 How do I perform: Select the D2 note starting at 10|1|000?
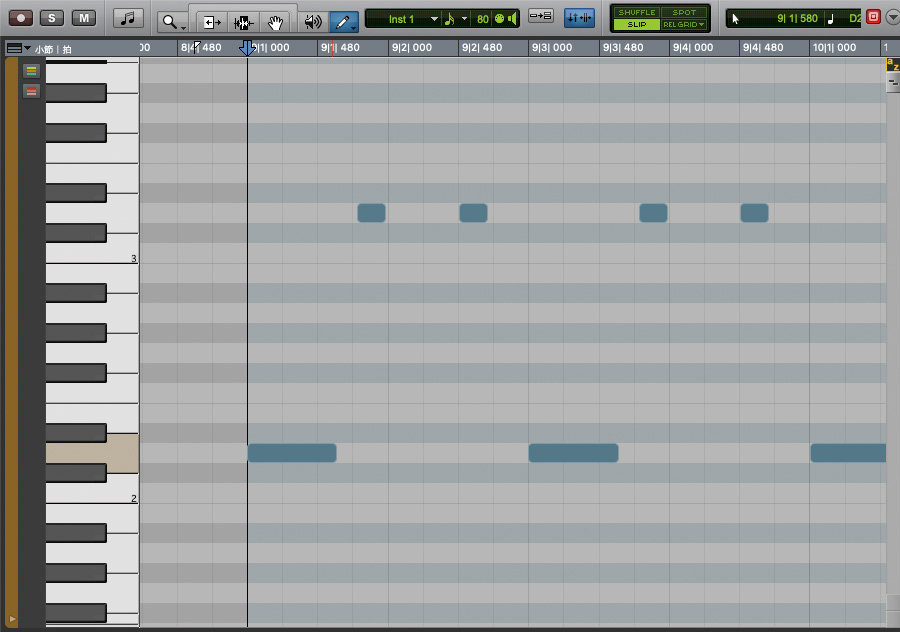[848, 453]
